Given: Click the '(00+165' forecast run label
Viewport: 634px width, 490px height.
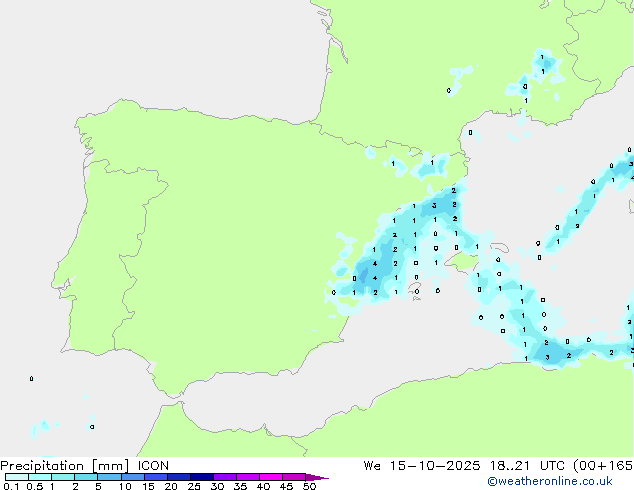Looking at the screenshot, I should (603, 466).
